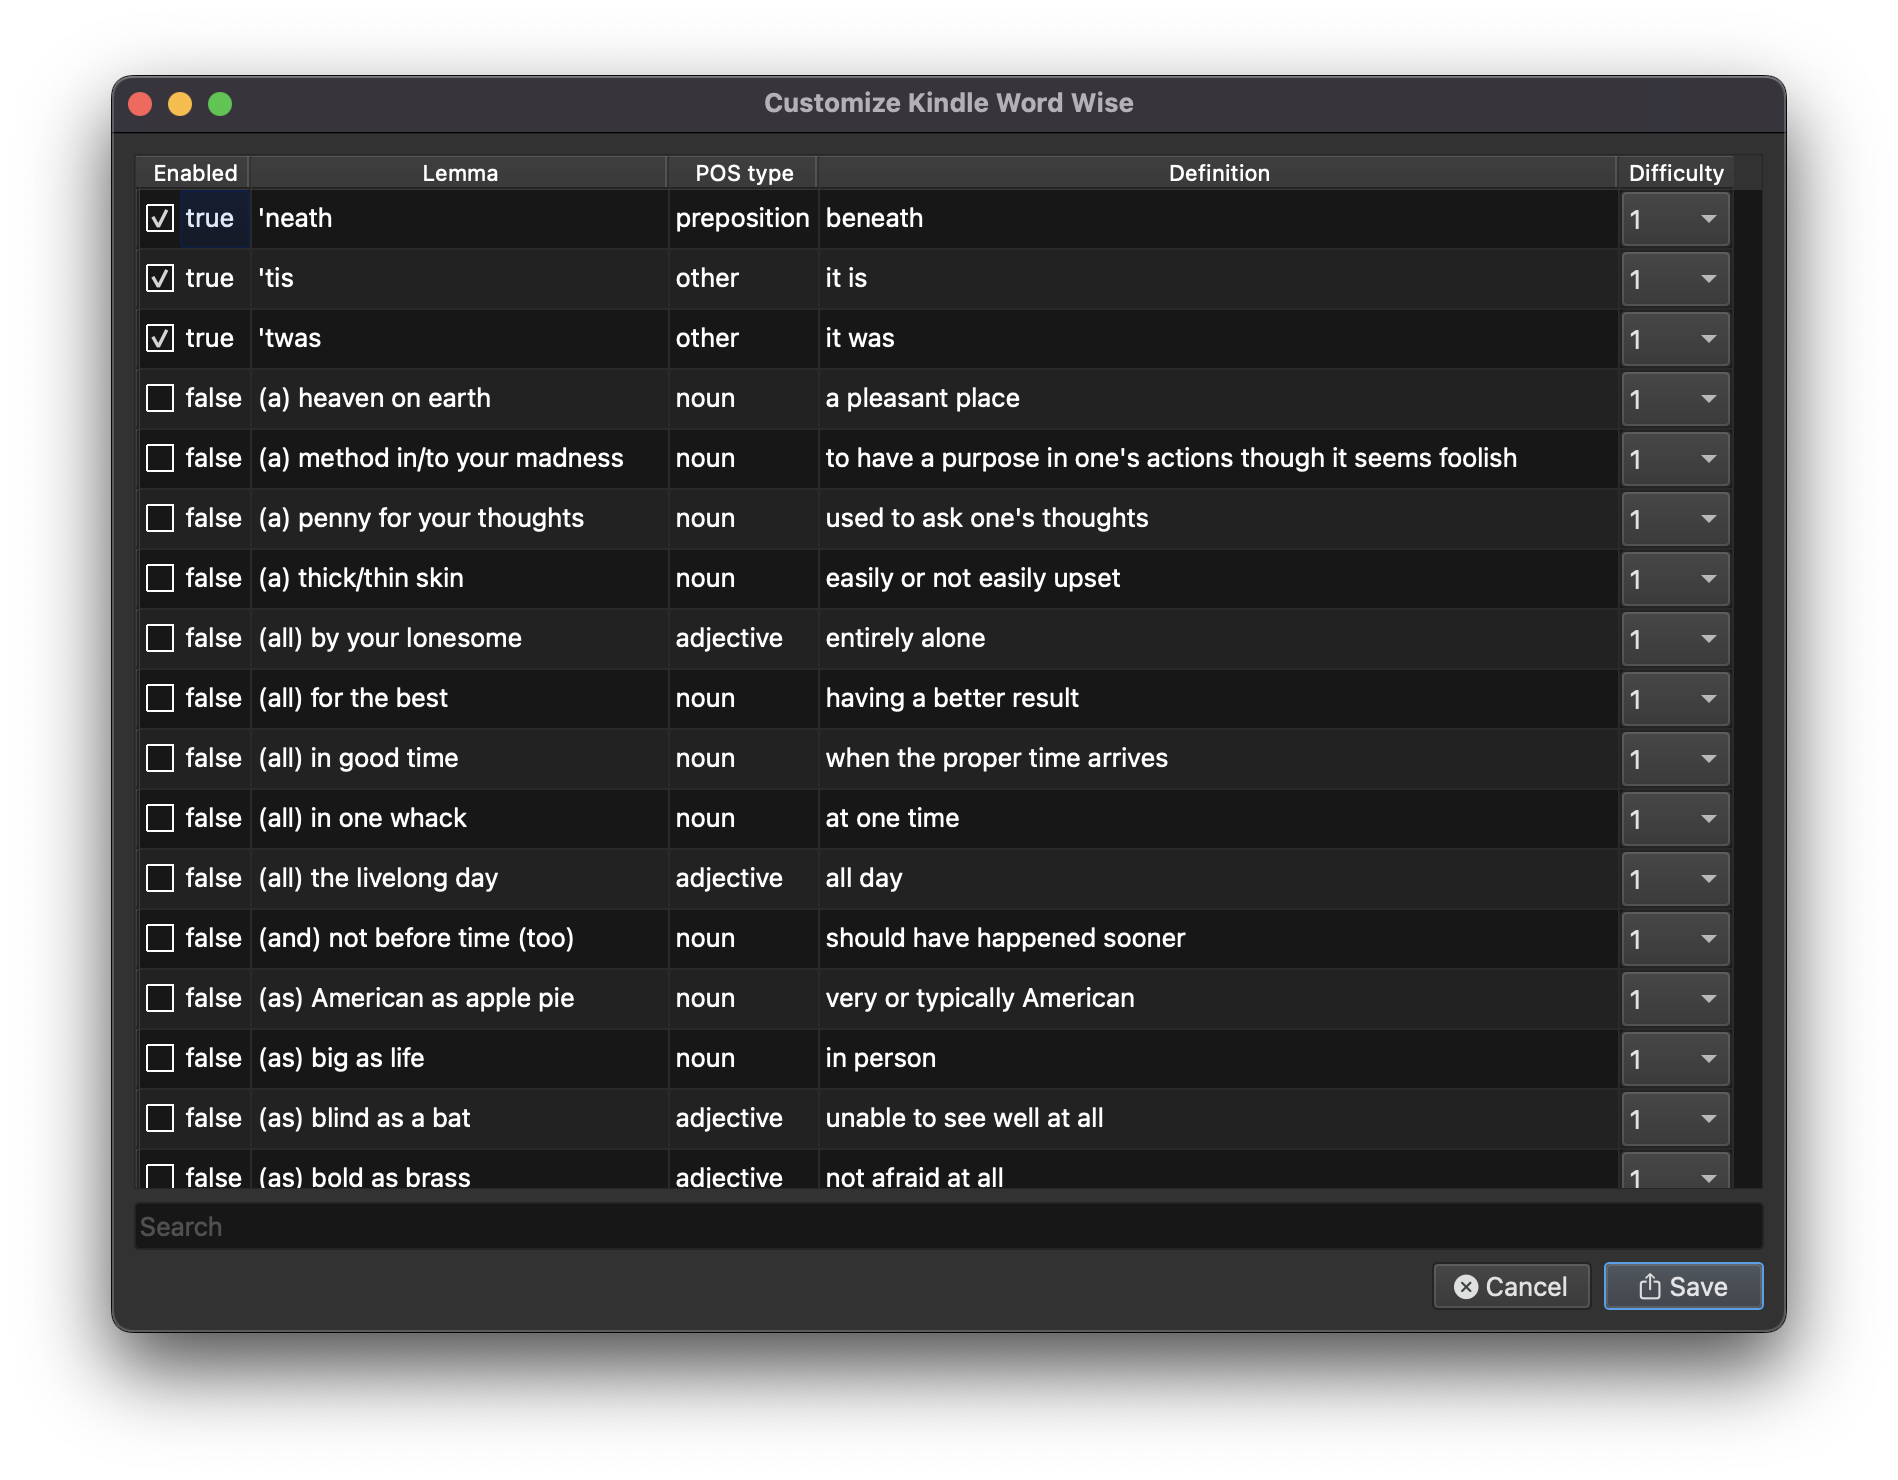Check the '(as) blind as a bat' box
Viewport: 1898px width, 1480px height.
(160, 1118)
